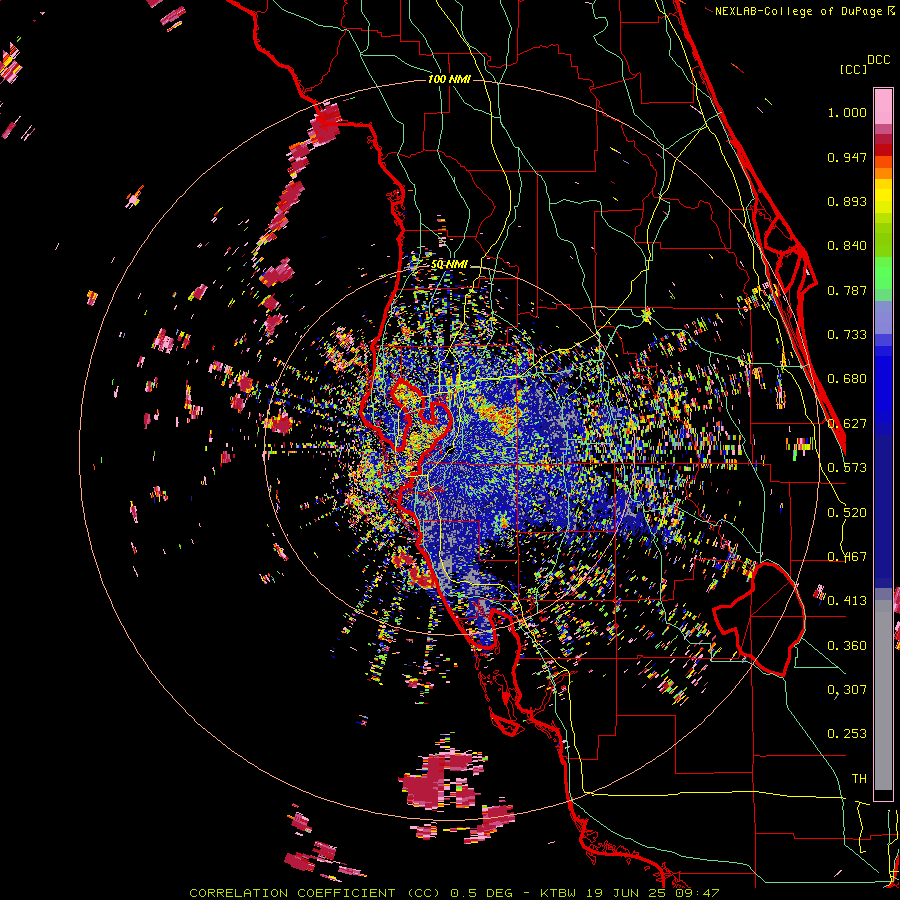Viewport: 900px width, 900px height.
Task: Pick the bright green band on the scale
Action: coord(883,273)
